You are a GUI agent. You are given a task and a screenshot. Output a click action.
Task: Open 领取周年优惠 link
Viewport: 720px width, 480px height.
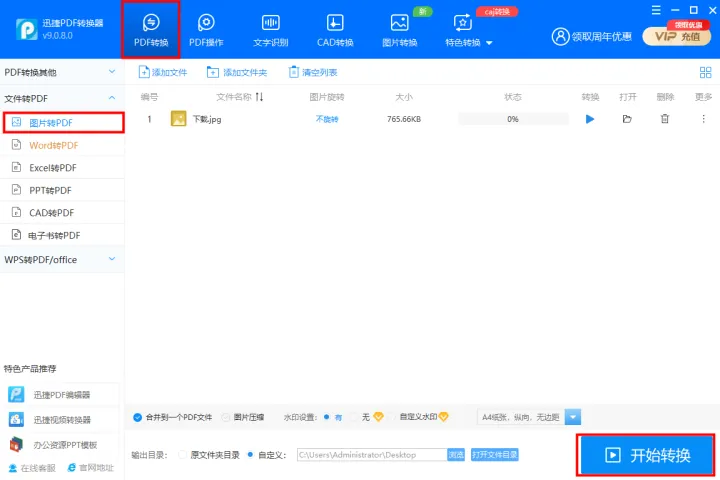[x=602, y=37]
